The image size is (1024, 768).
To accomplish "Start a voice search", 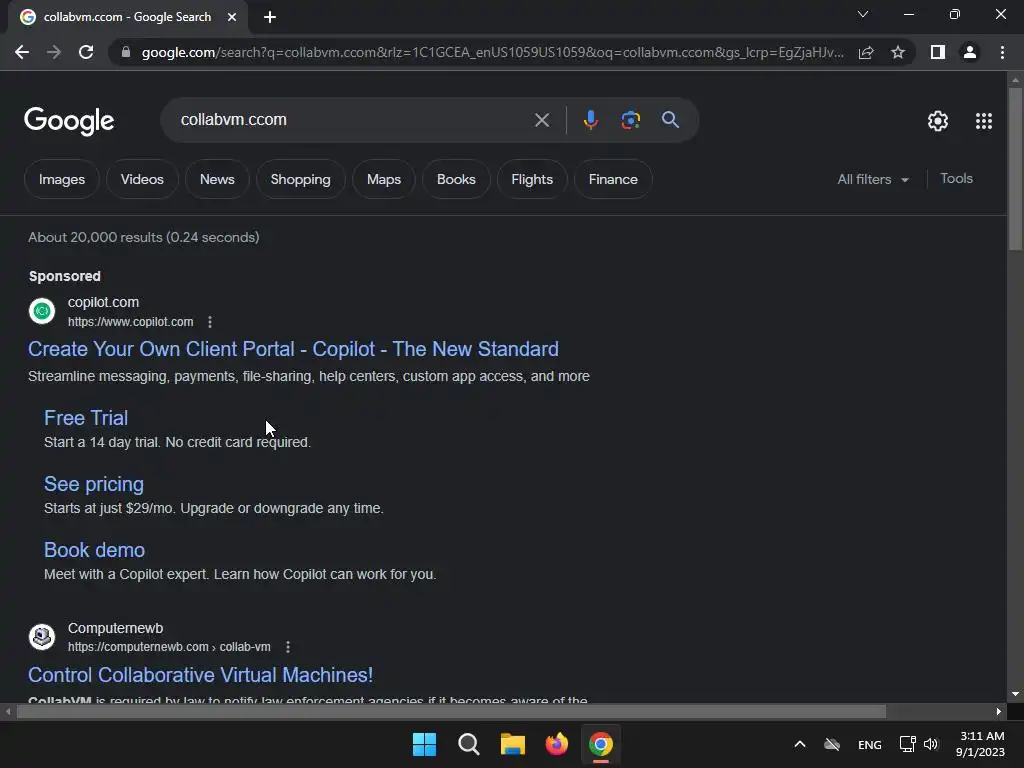I will point(590,120).
